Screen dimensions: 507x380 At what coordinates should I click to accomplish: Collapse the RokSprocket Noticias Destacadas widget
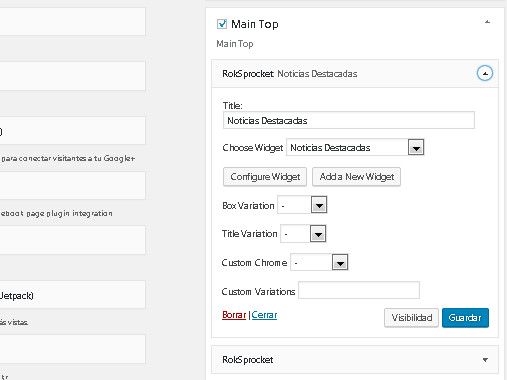[x=485, y=73]
